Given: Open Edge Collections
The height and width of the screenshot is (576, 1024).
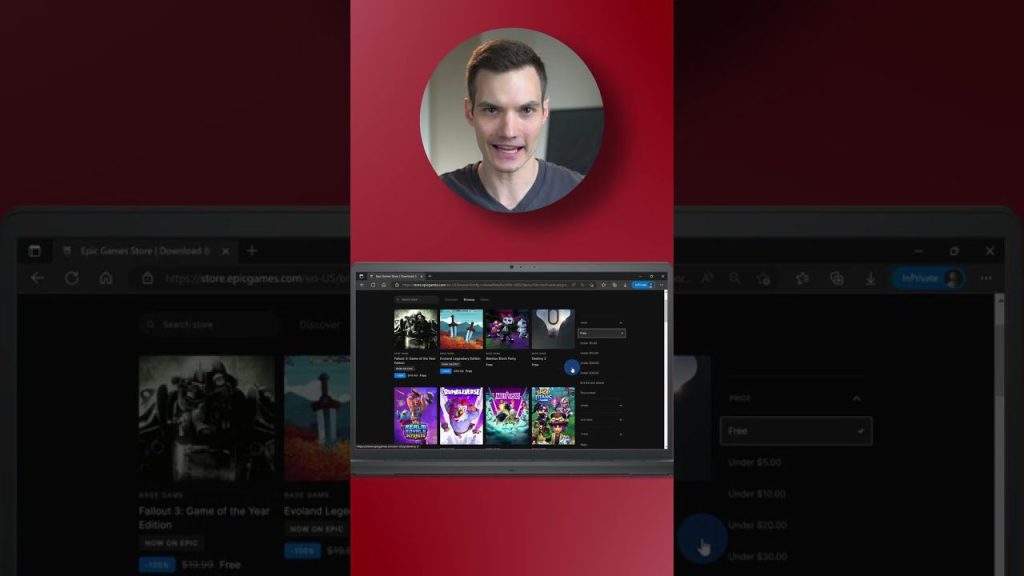Looking at the screenshot, I should [x=837, y=279].
